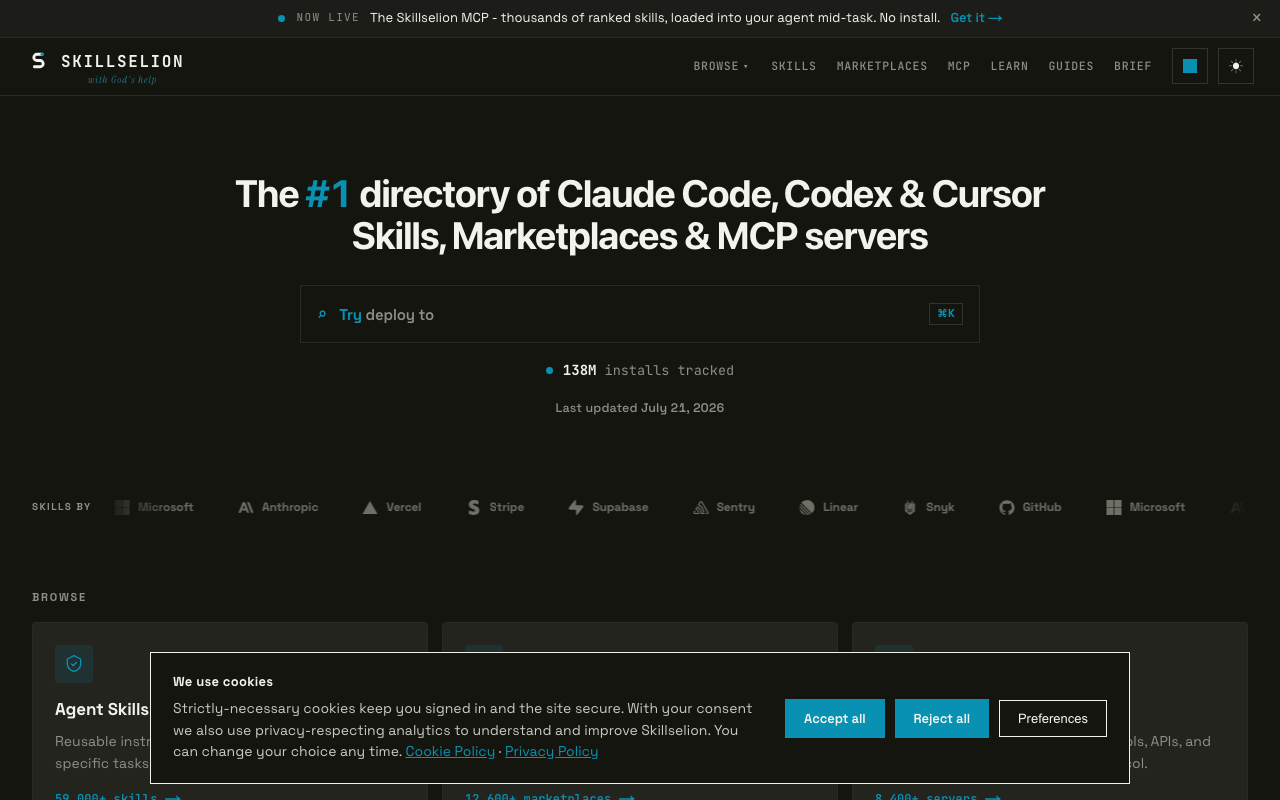Screen dimensions: 1280x800
Task: Go to the Marketplaces nav item
Action: [882, 66]
